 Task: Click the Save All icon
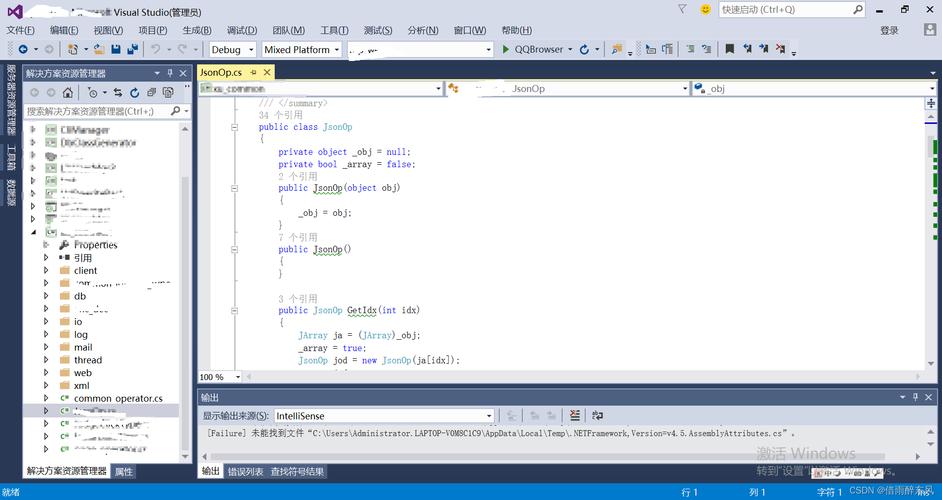pos(132,49)
